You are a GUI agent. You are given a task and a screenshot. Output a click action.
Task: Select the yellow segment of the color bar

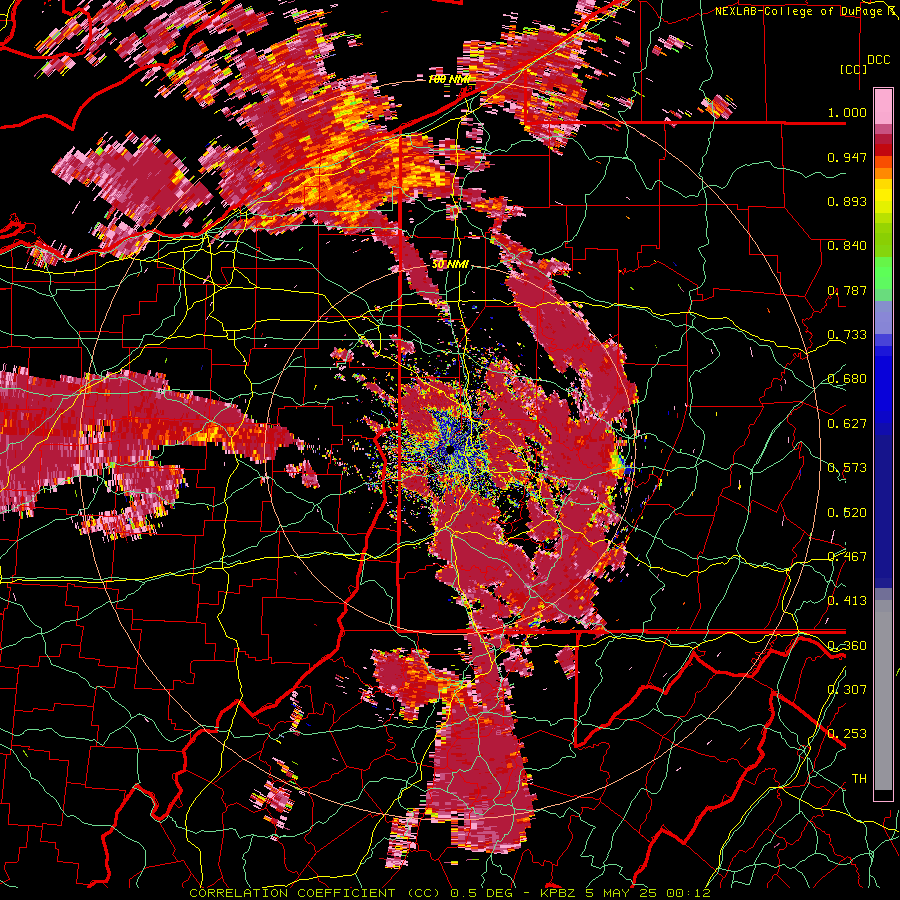(x=883, y=197)
